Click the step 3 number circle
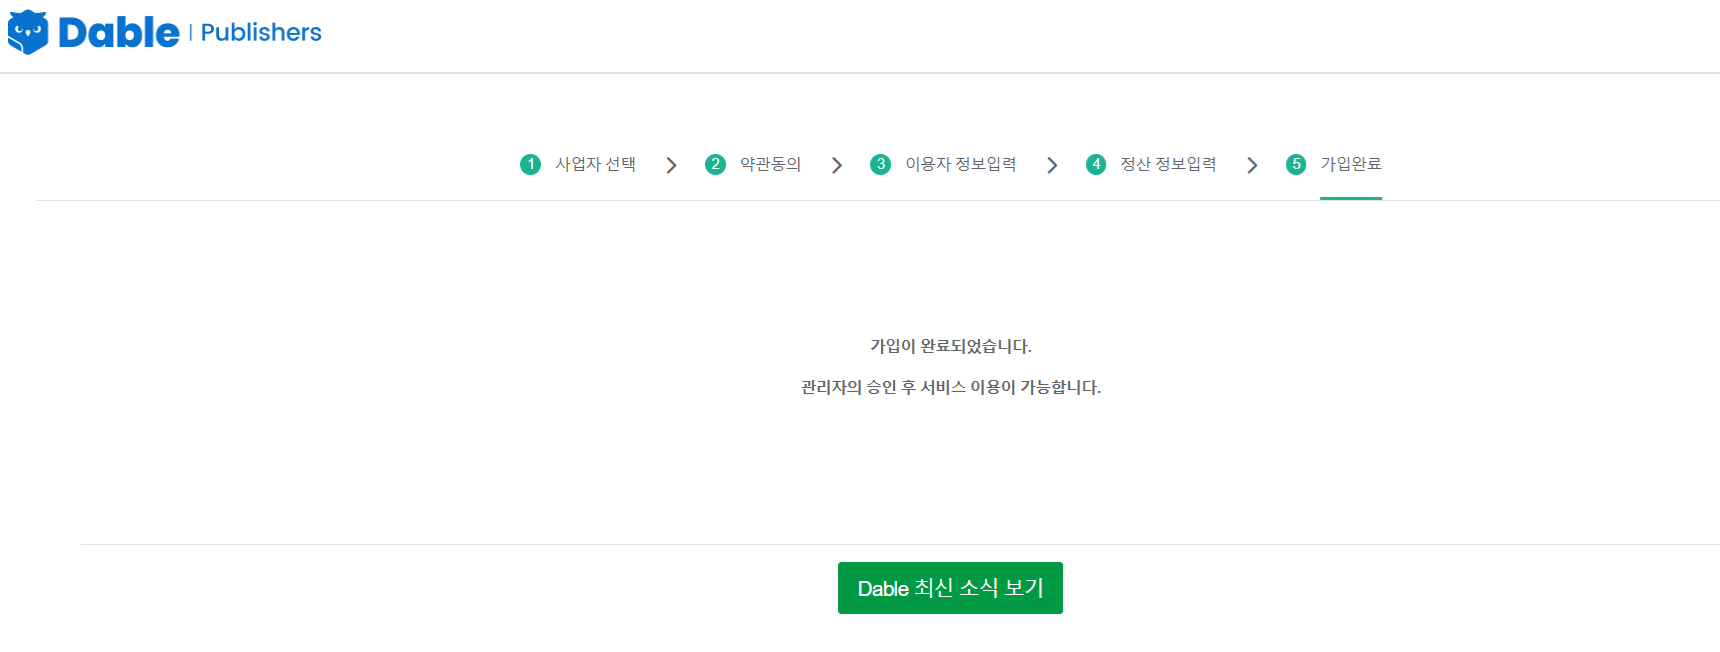This screenshot has width=1720, height=652. (880, 164)
